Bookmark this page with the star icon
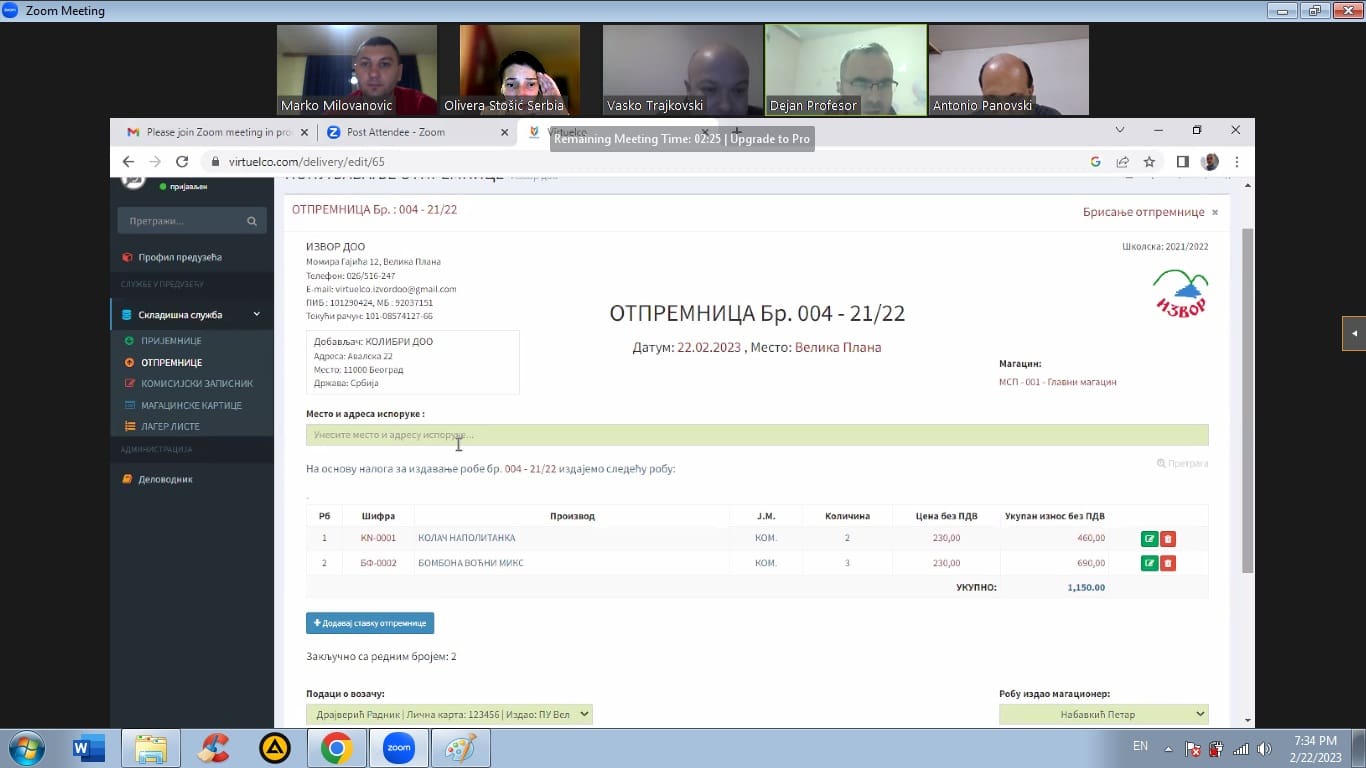The width and height of the screenshot is (1366, 768). click(1149, 162)
